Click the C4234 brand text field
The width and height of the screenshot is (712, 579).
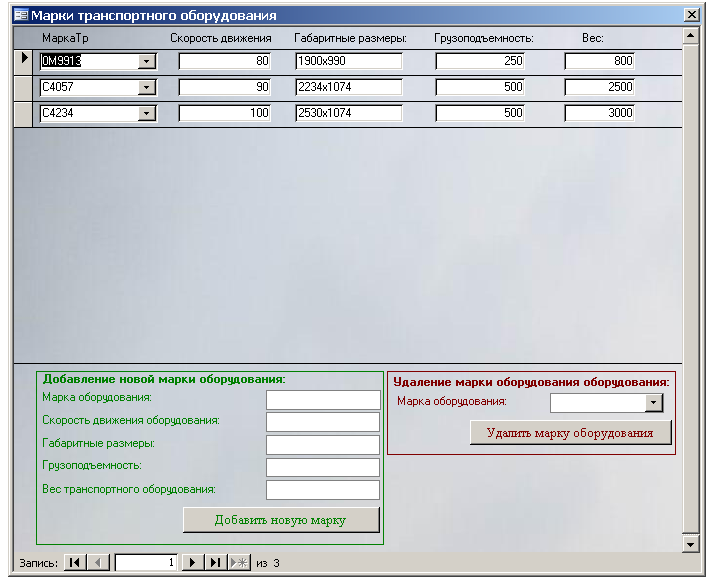pos(89,114)
